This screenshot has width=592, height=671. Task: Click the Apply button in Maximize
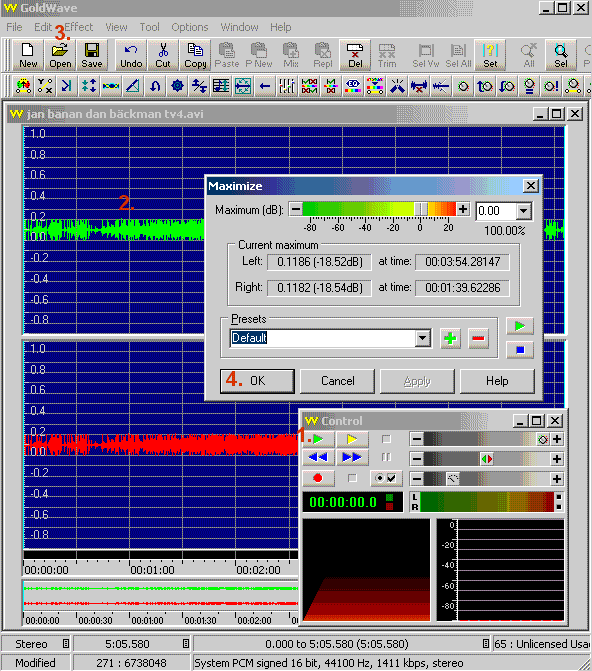tap(417, 381)
